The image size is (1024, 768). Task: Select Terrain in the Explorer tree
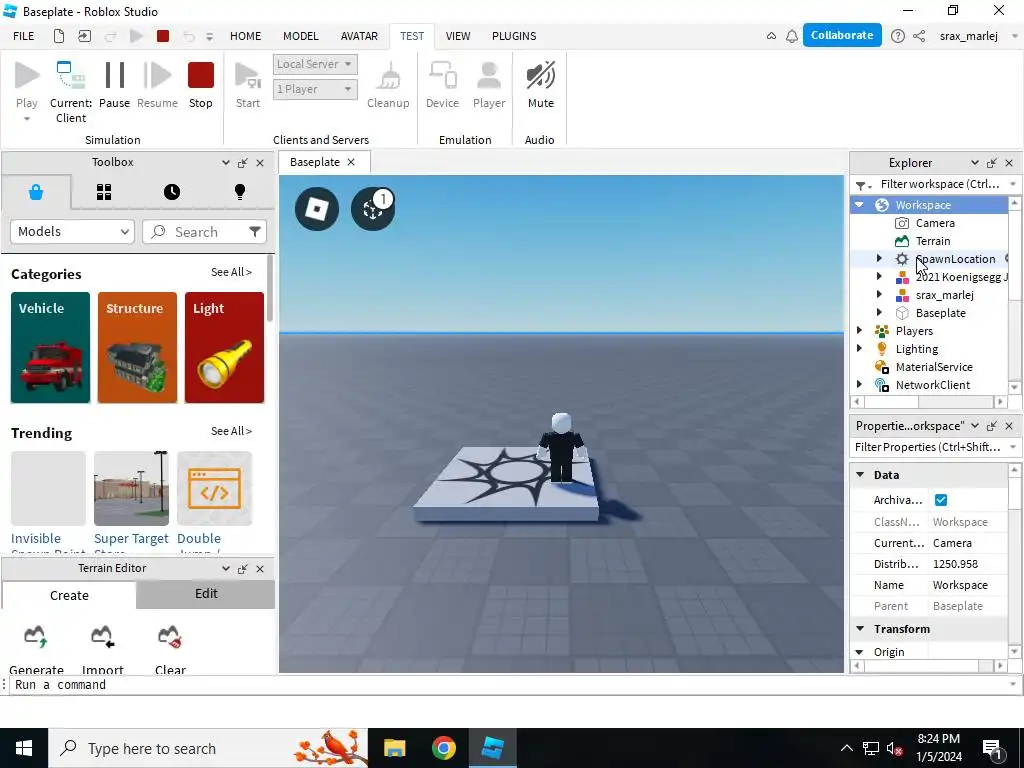tap(933, 241)
